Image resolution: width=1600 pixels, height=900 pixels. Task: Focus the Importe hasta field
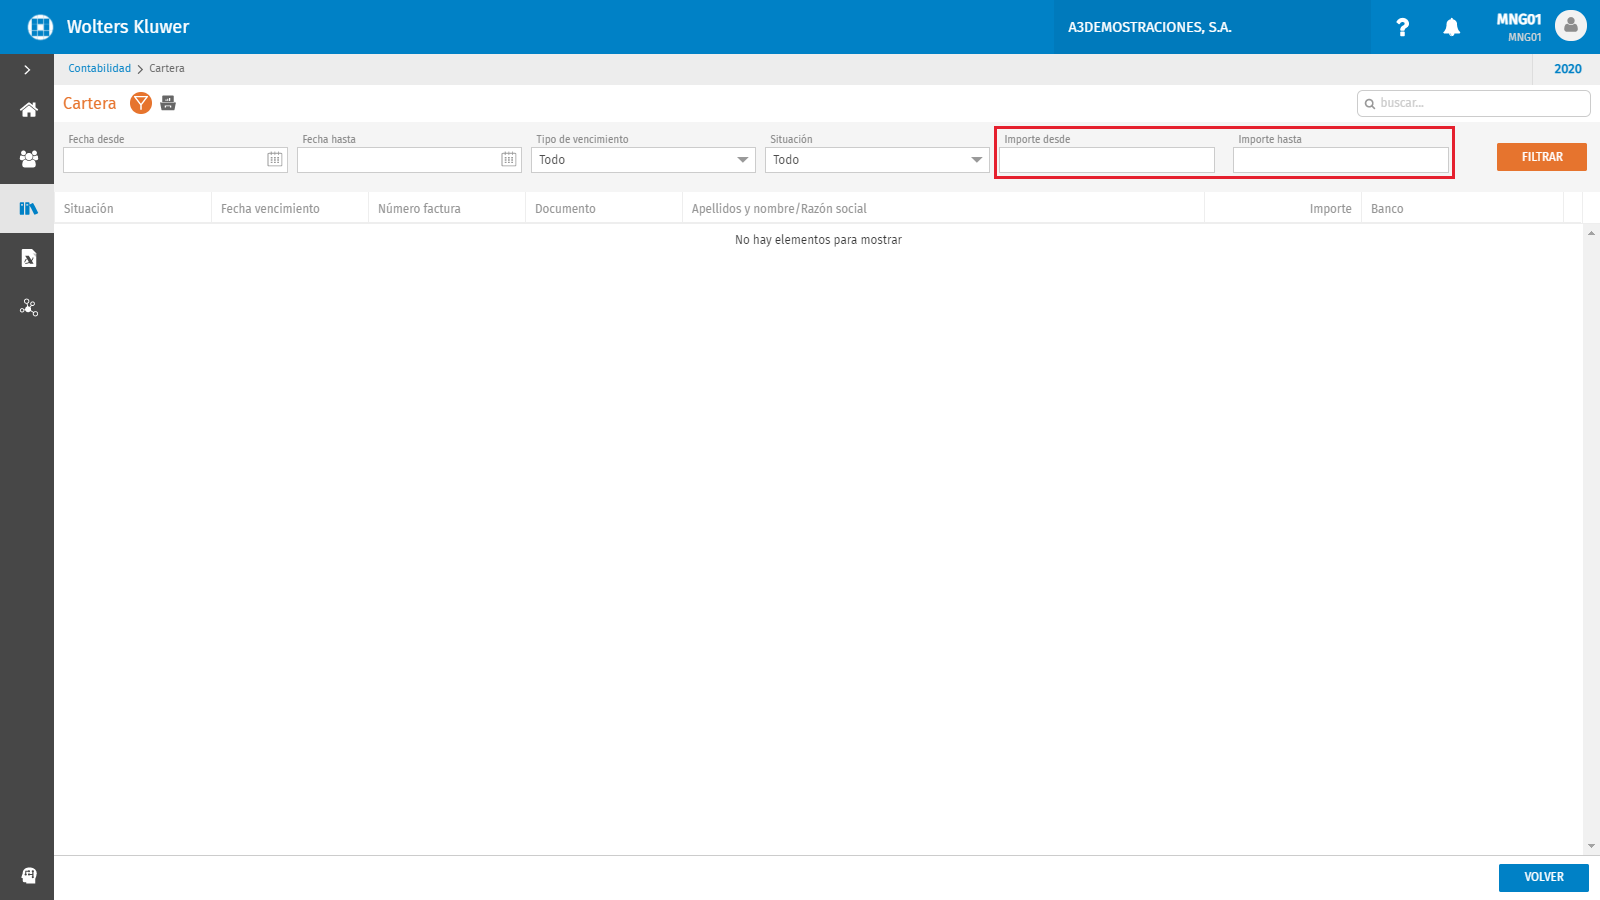pyautogui.click(x=1341, y=160)
